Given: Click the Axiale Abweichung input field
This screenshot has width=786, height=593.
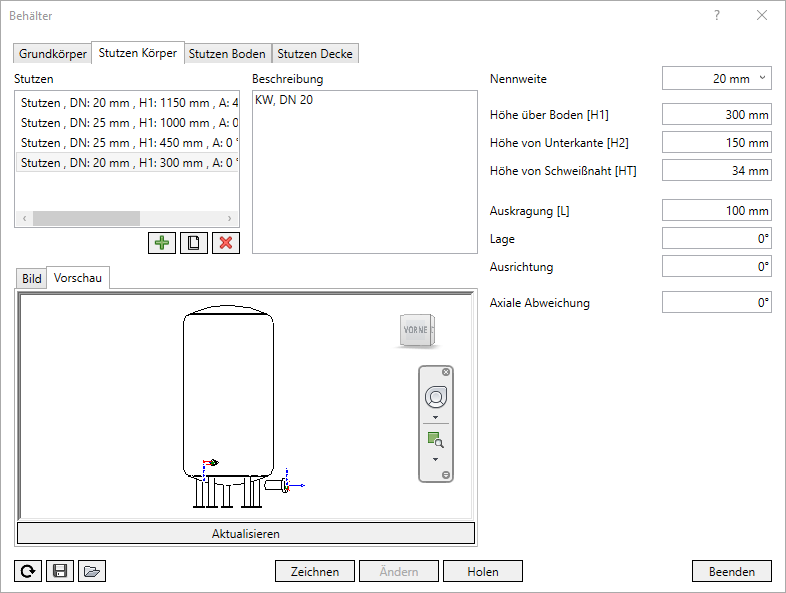Looking at the screenshot, I should pos(716,302).
